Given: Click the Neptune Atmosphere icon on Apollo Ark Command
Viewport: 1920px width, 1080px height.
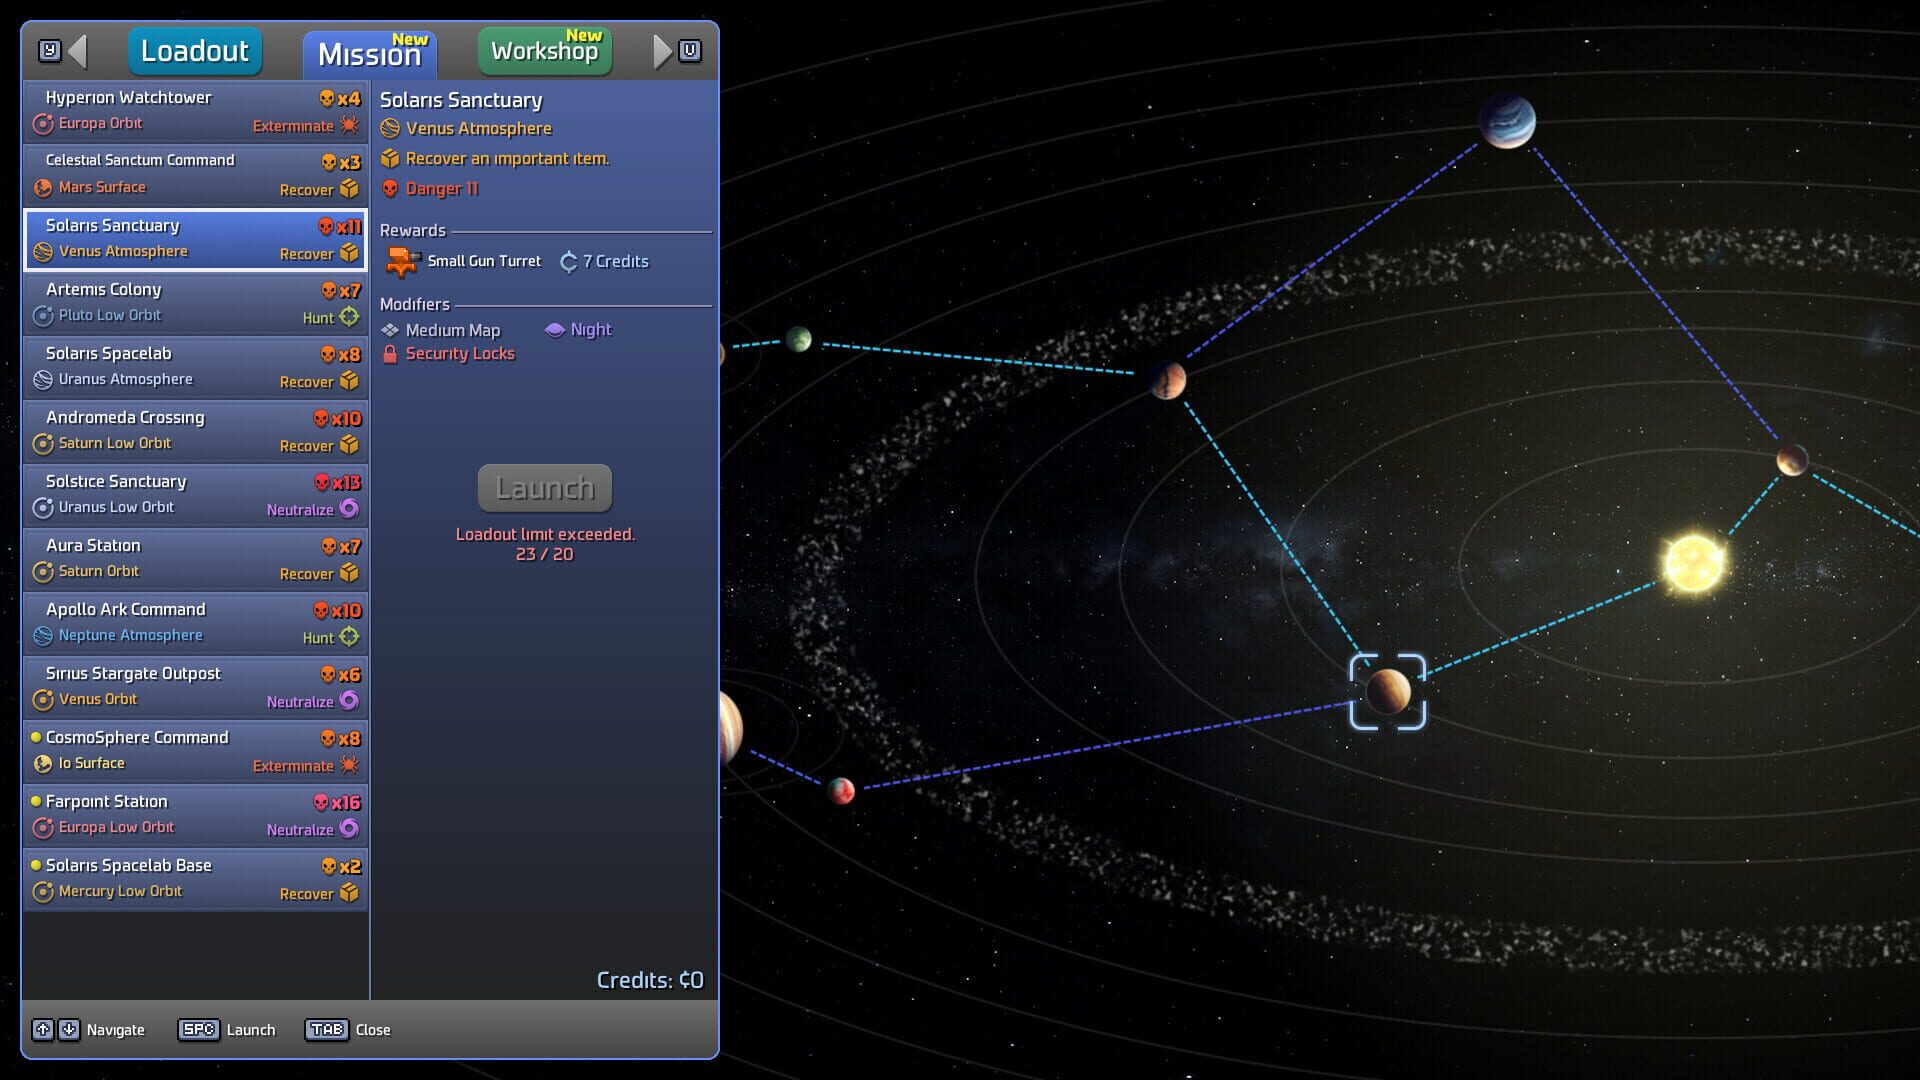Looking at the screenshot, I should (41, 635).
